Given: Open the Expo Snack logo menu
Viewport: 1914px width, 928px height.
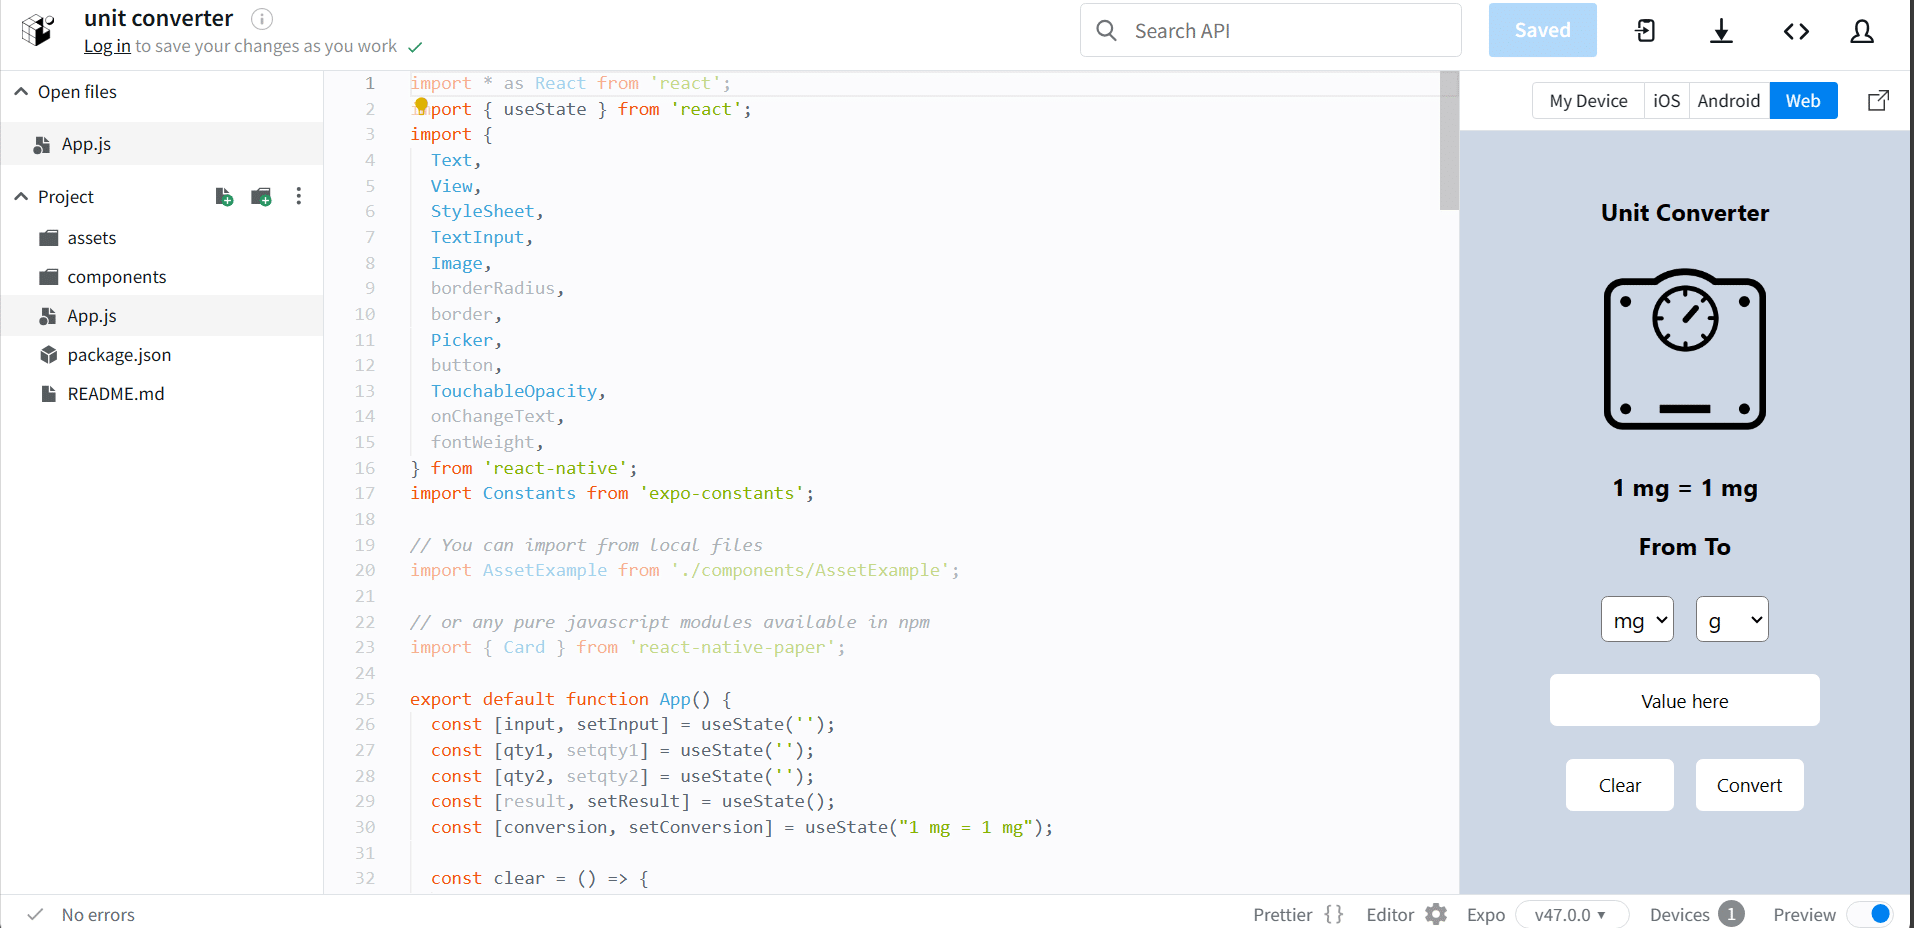Looking at the screenshot, I should [36, 30].
